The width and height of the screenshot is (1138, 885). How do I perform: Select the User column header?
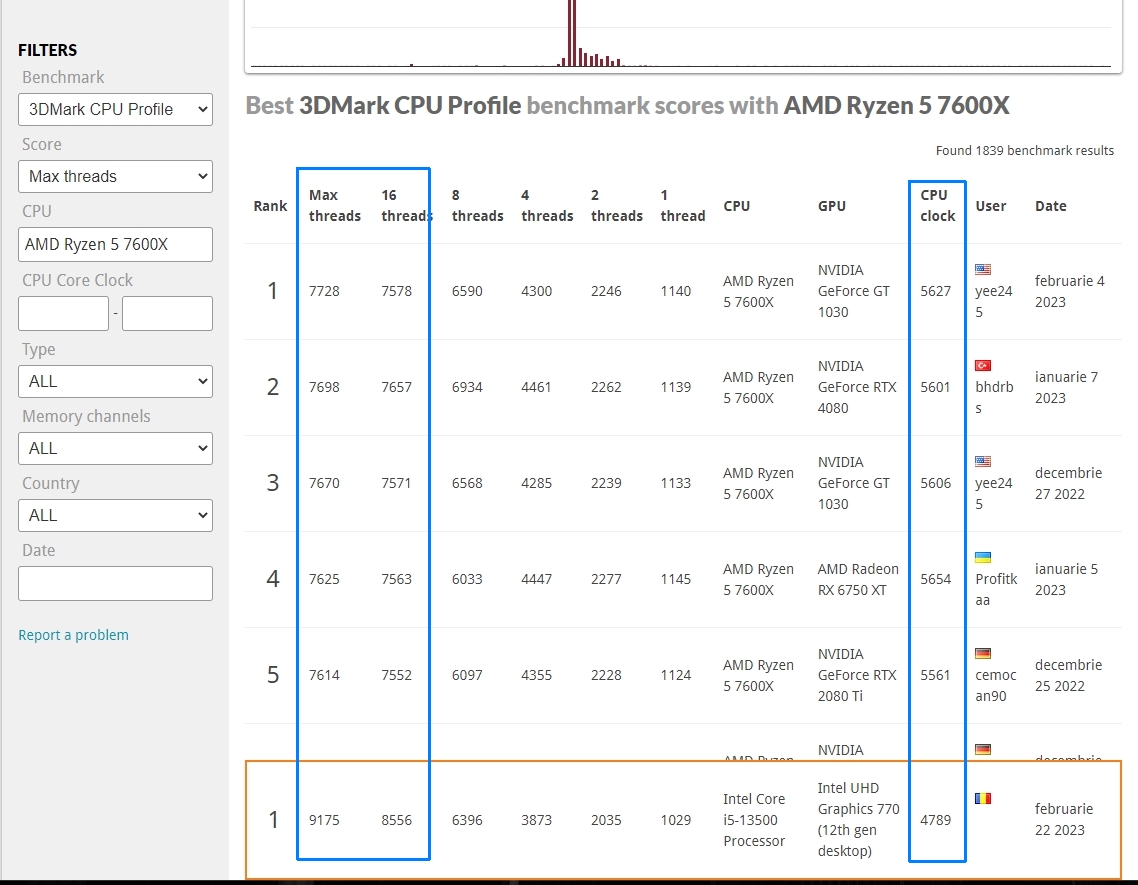991,206
